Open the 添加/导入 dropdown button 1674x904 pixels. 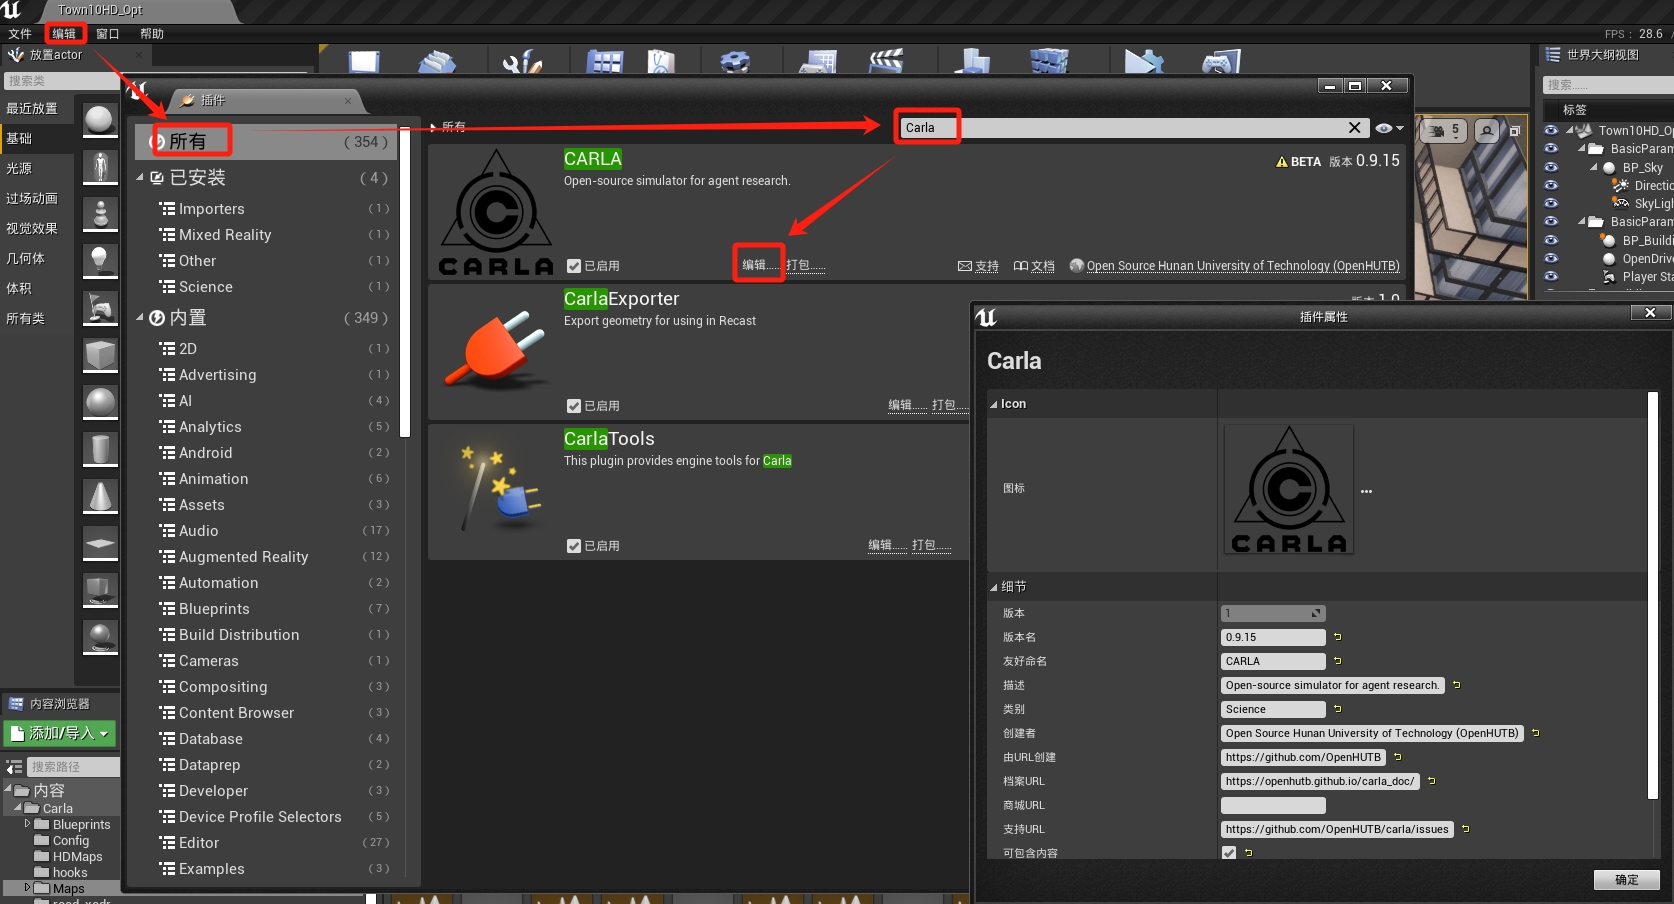point(60,733)
